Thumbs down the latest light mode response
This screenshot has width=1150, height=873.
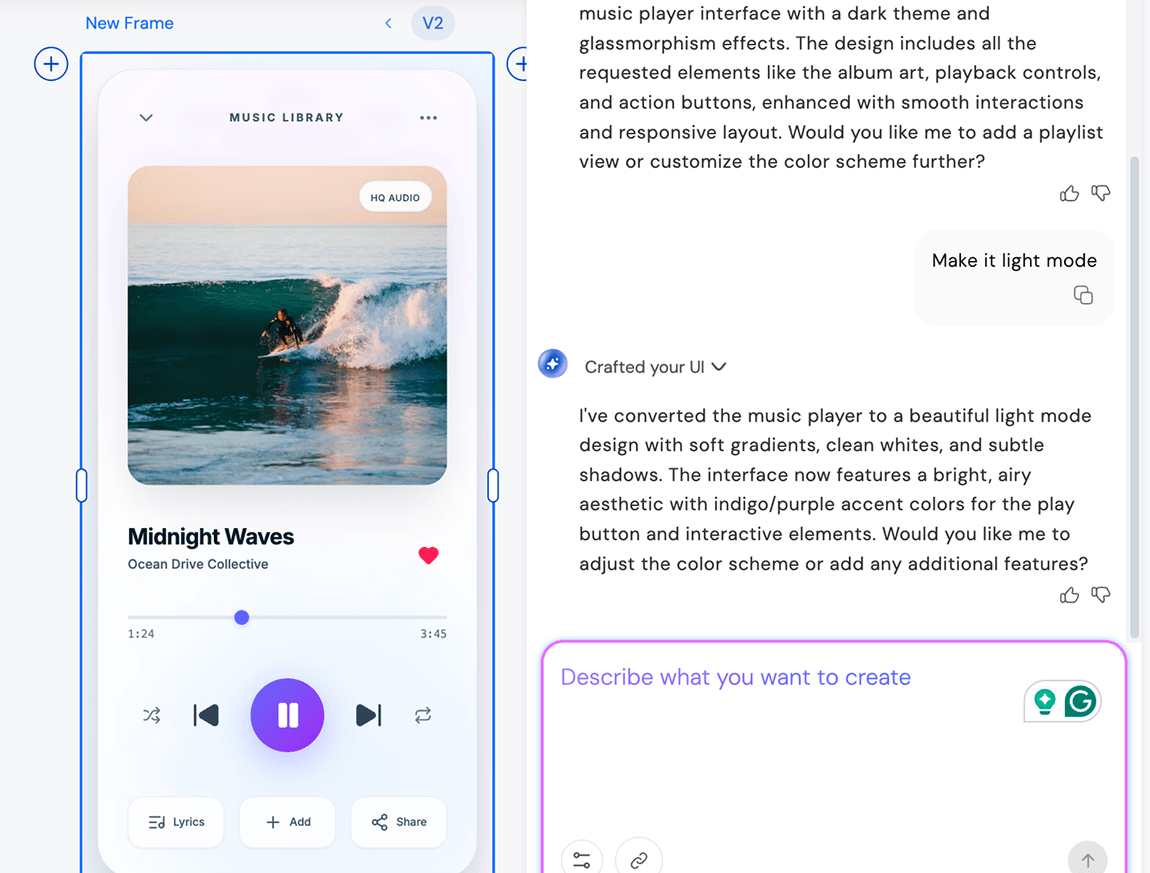[x=1101, y=595]
